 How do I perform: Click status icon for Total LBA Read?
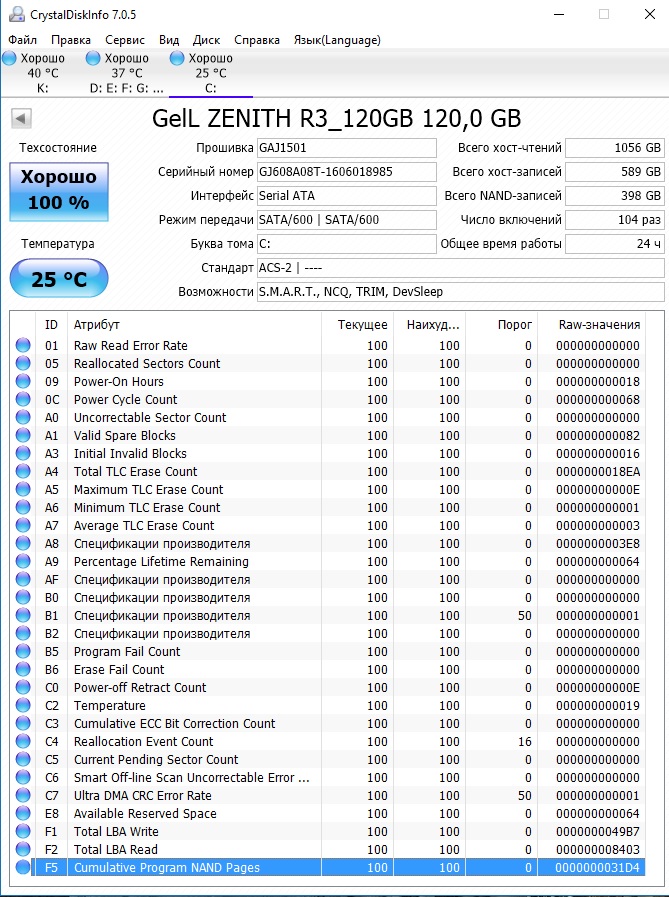tap(23, 850)
